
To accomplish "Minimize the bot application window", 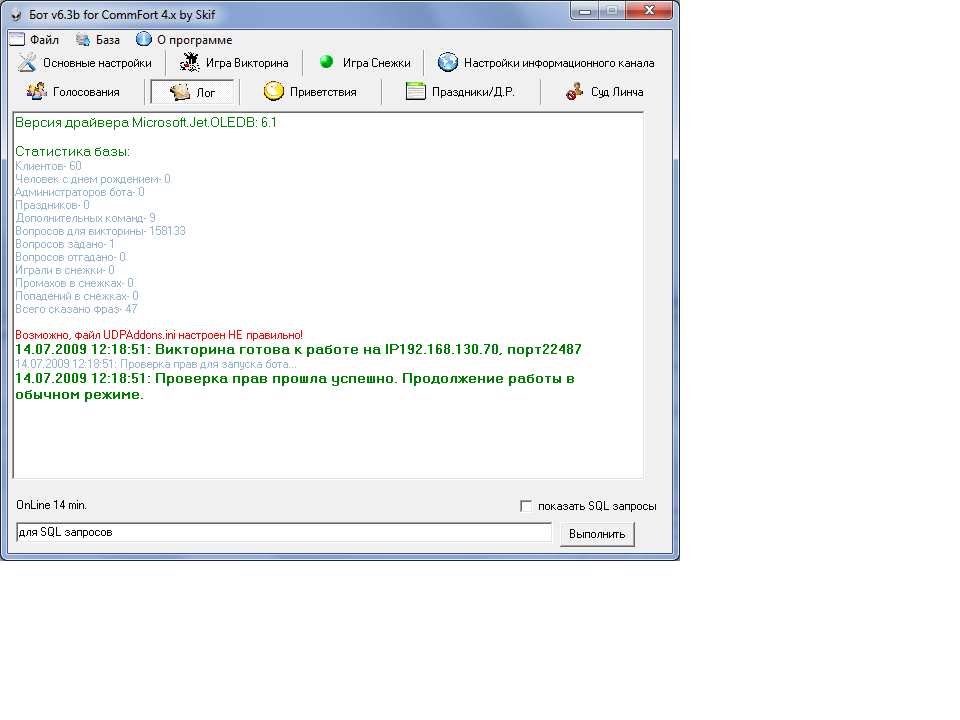I will click(585, 9).
